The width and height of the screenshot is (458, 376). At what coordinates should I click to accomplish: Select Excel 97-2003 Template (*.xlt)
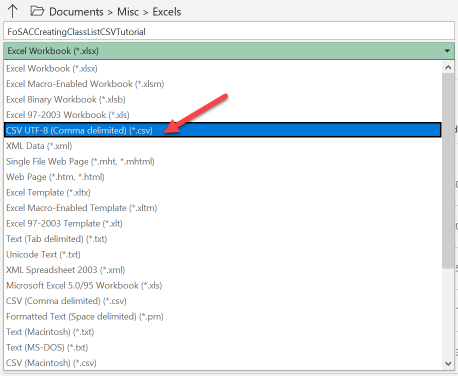(x=223, y=223)
